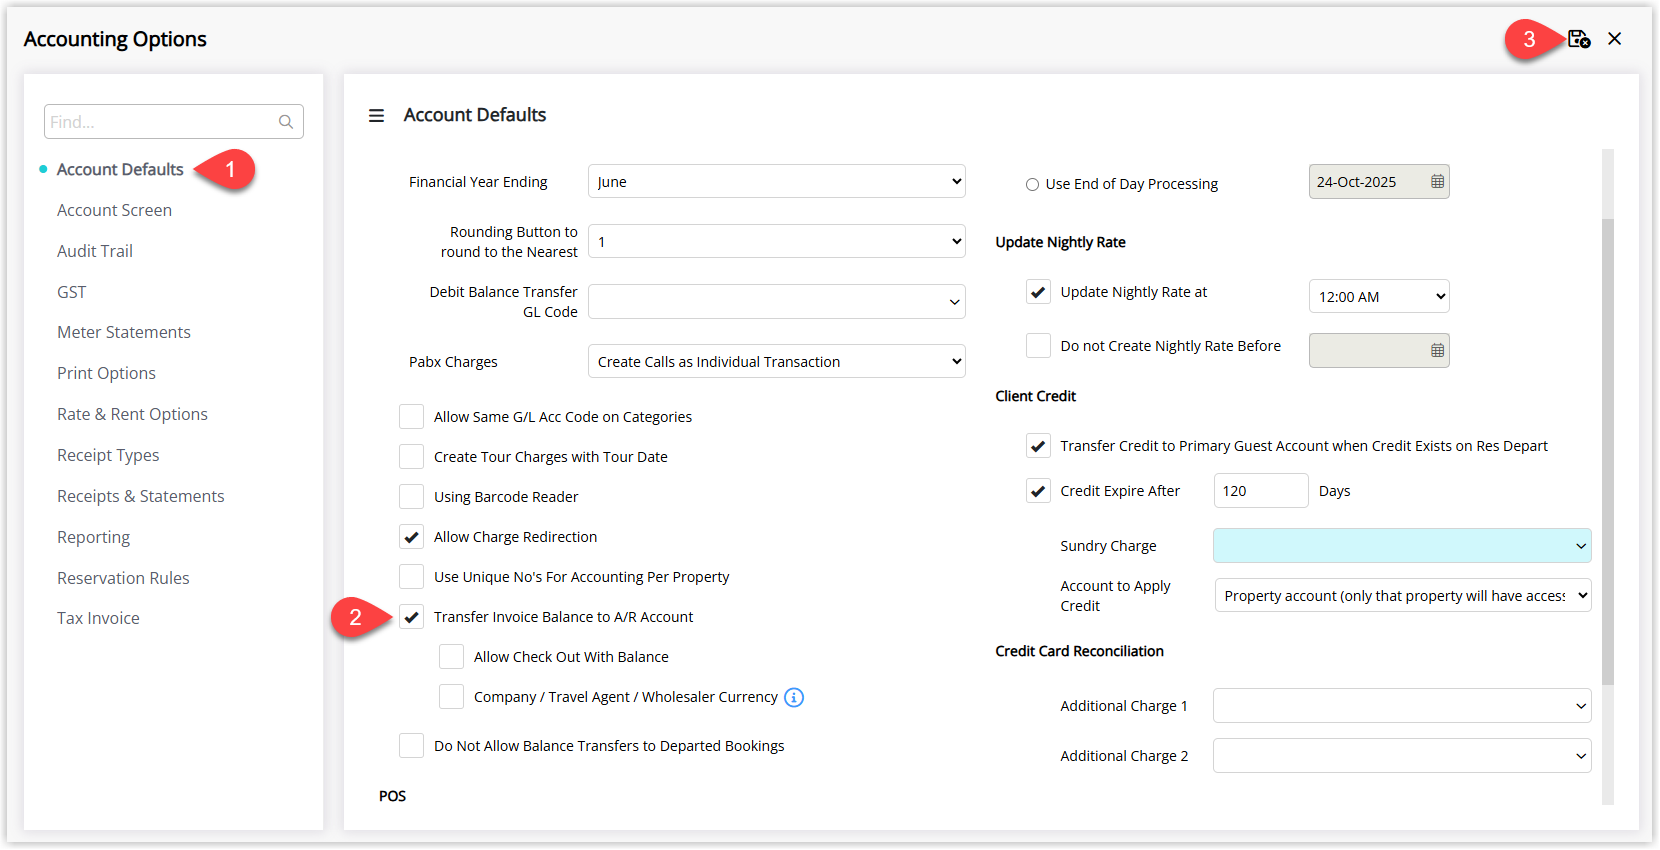Toggle Transfer Invoice Balance to A/R Account
The image size is (1660, 850).
point(411,616)
